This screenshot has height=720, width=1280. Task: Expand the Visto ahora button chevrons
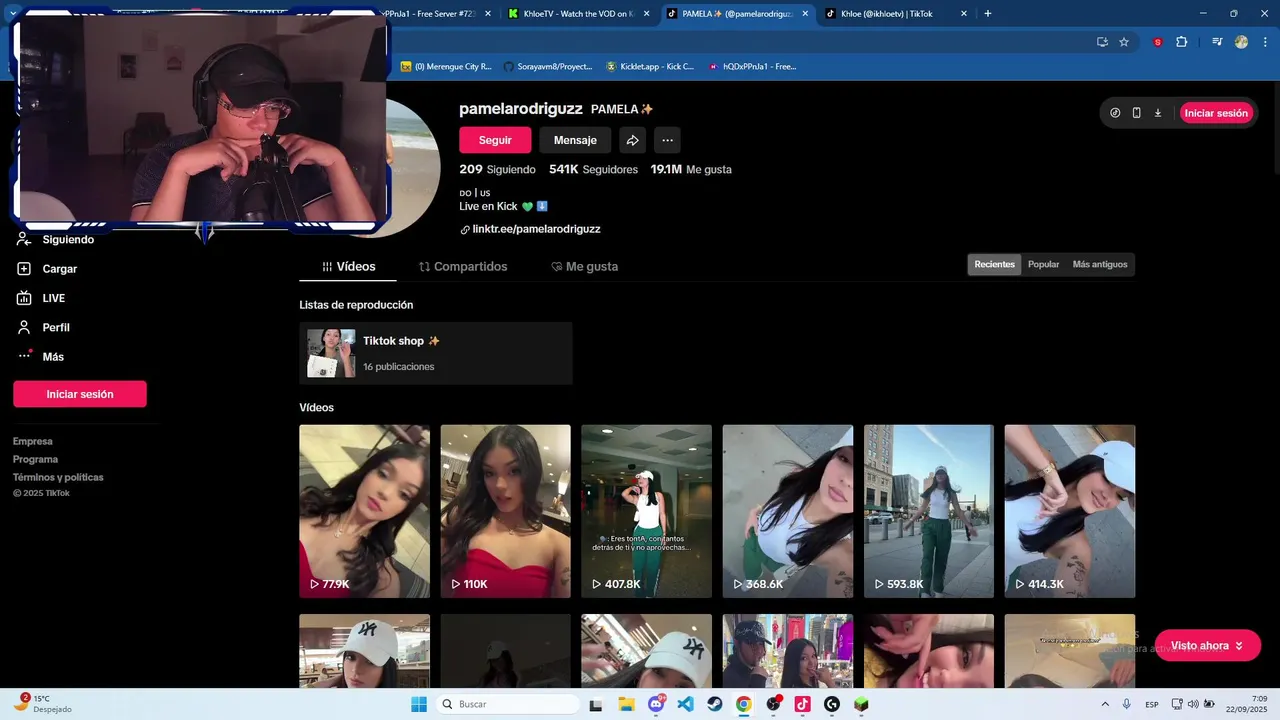click(1239, 646)
